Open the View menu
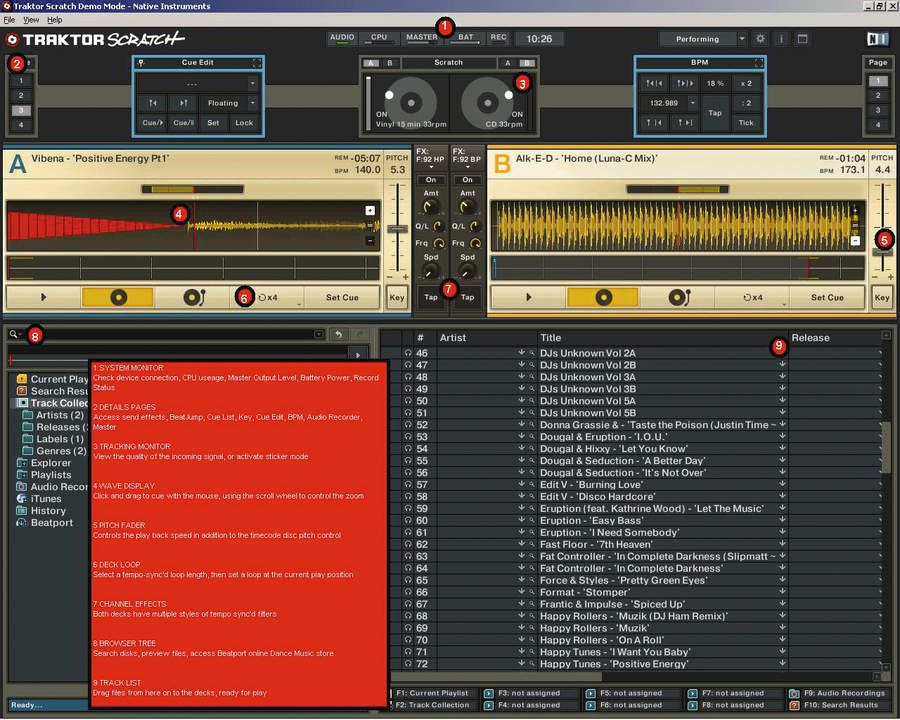Screen dimensions: 900x720 (x=31, y=20)
